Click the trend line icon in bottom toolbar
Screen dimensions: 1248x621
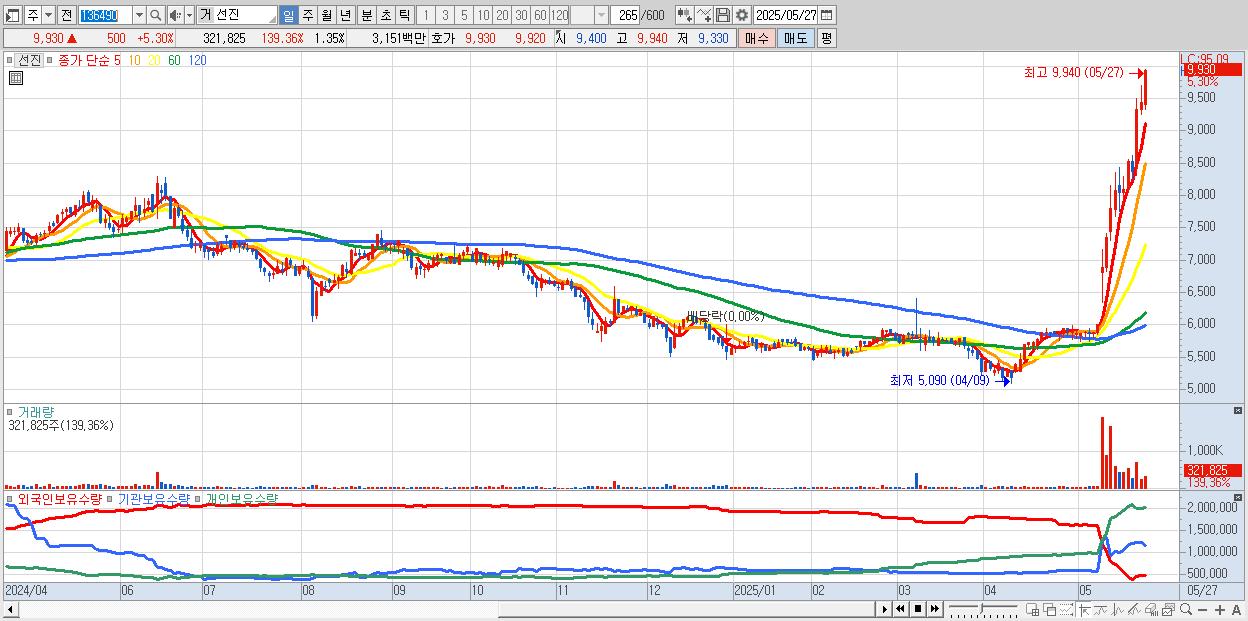(1102, 610)
